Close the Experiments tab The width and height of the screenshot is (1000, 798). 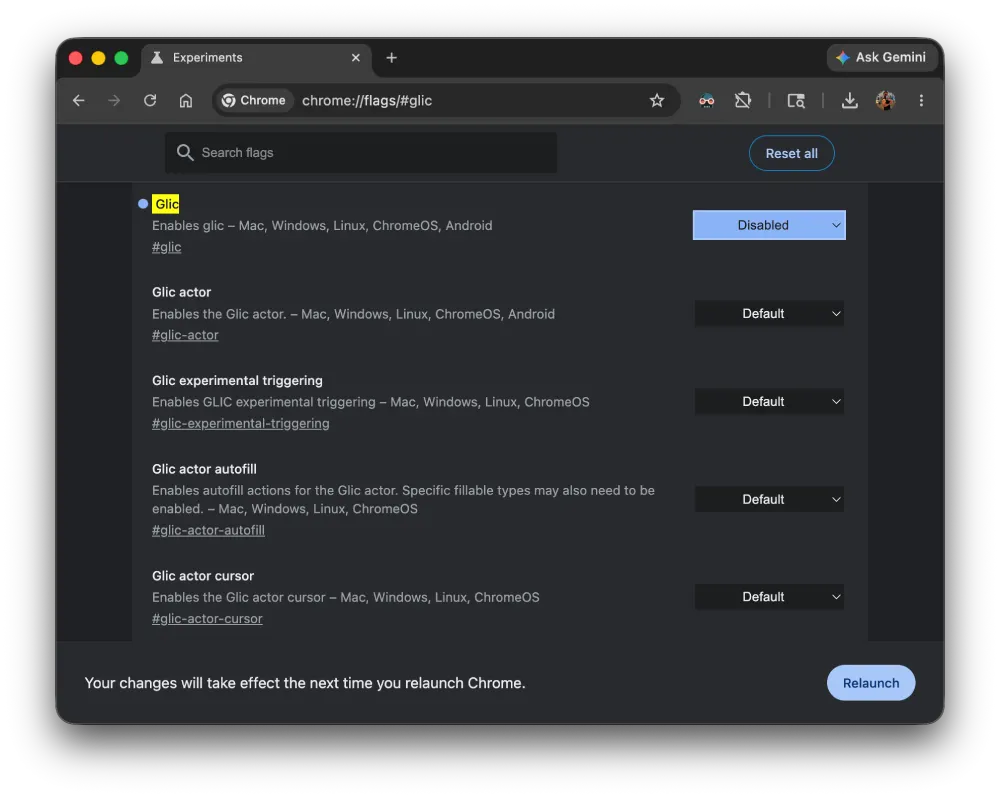[x=356, y=58]
